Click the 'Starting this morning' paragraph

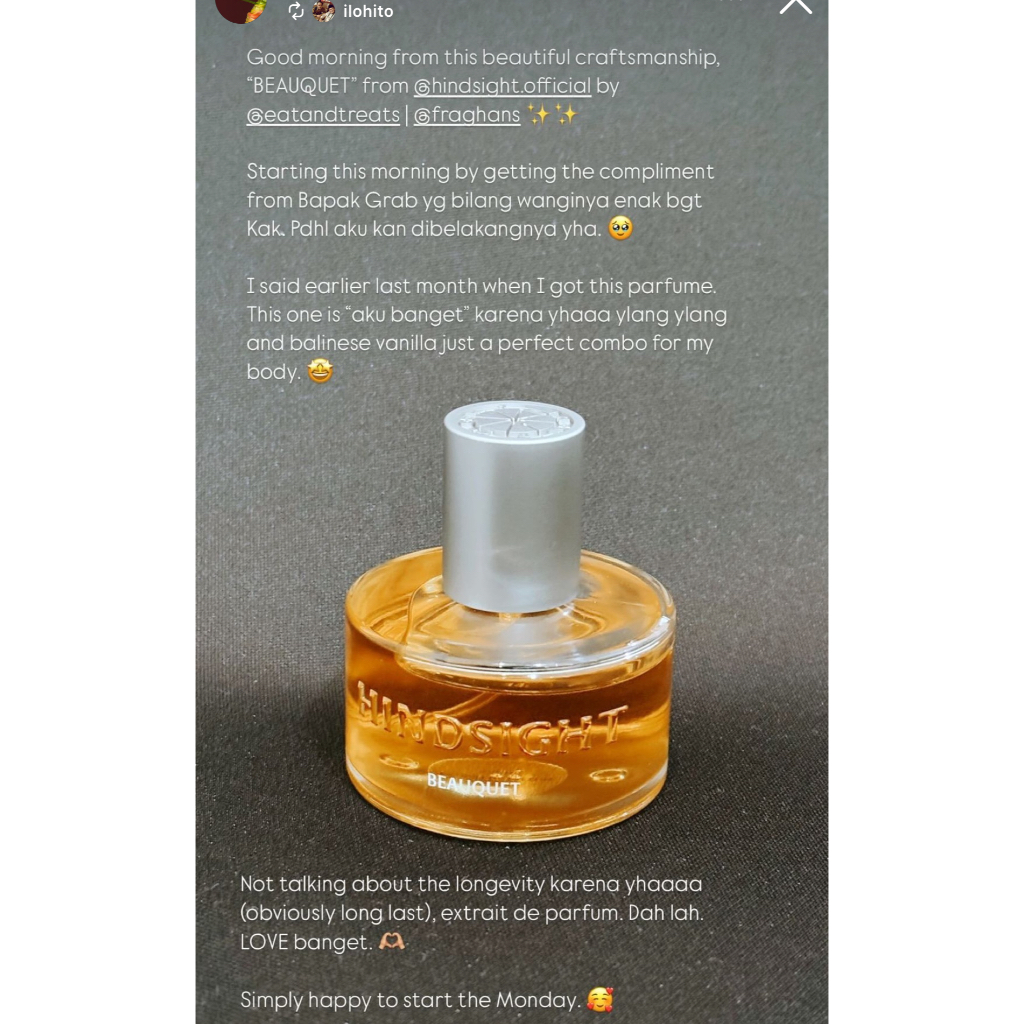[x=480, y=200]
